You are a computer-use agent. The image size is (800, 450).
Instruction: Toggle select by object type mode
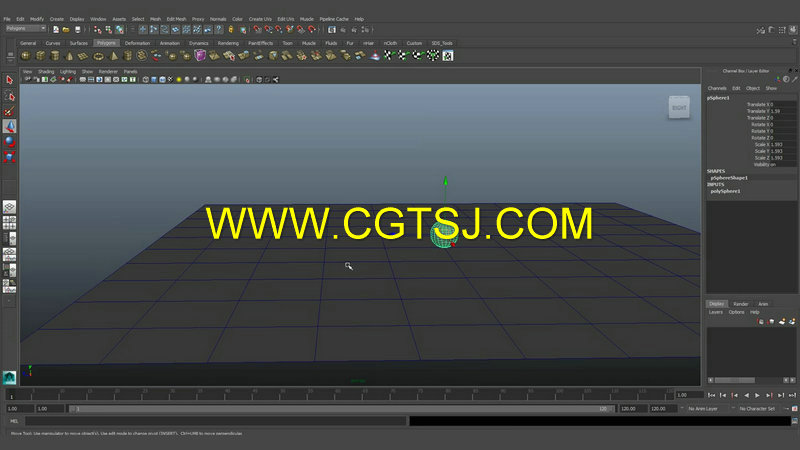(x=108, y=30)
